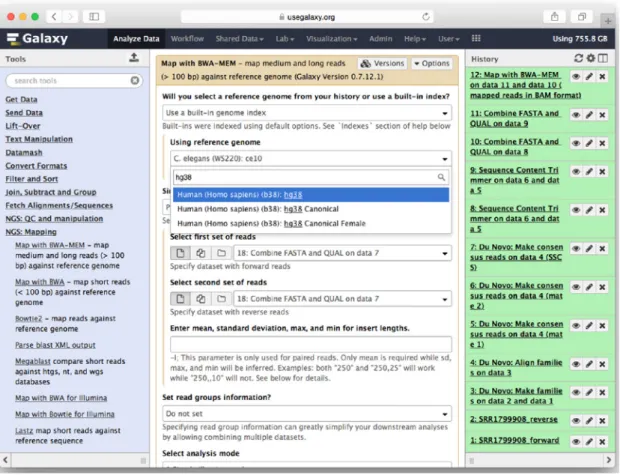Open the tool Options dropdown
620x475 pixels.
pos(432,63)
